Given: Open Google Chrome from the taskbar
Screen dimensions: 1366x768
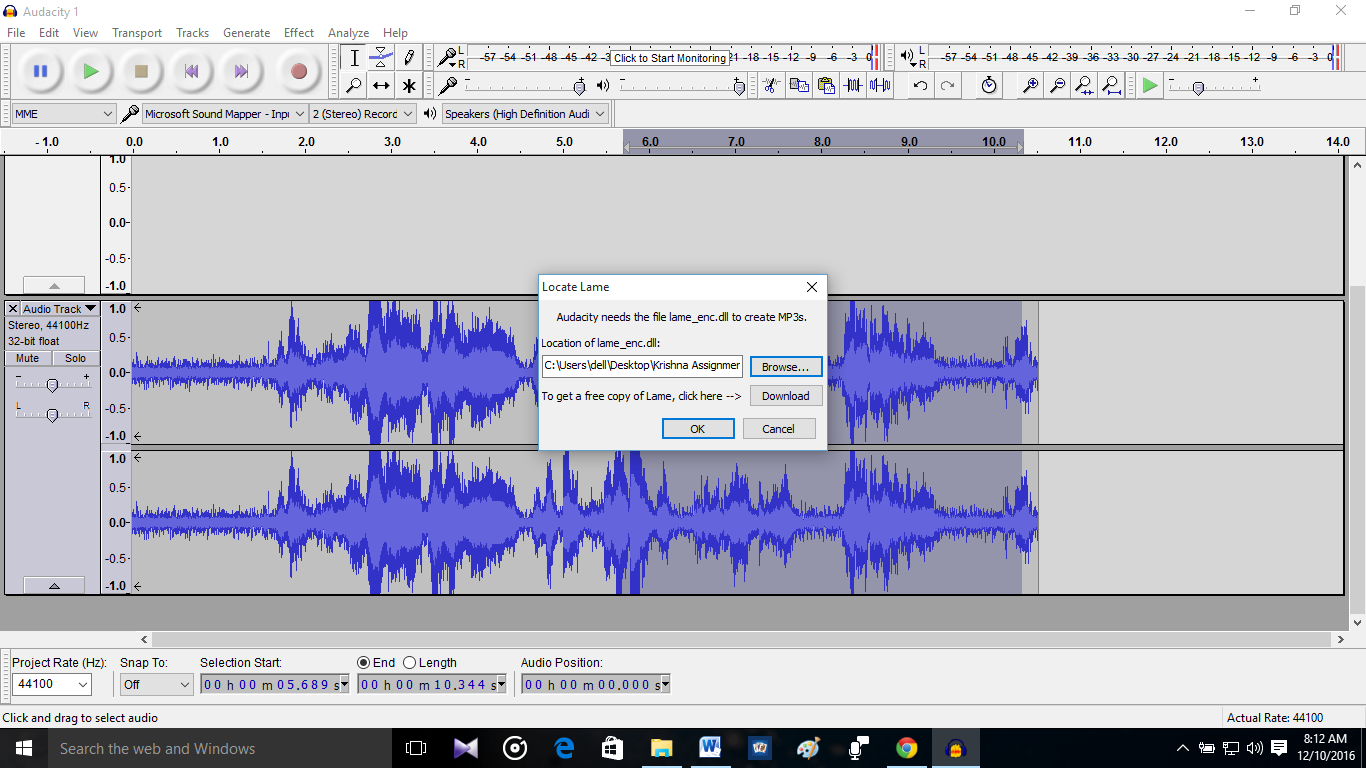Looking at the screenshot, I should 907,748.
